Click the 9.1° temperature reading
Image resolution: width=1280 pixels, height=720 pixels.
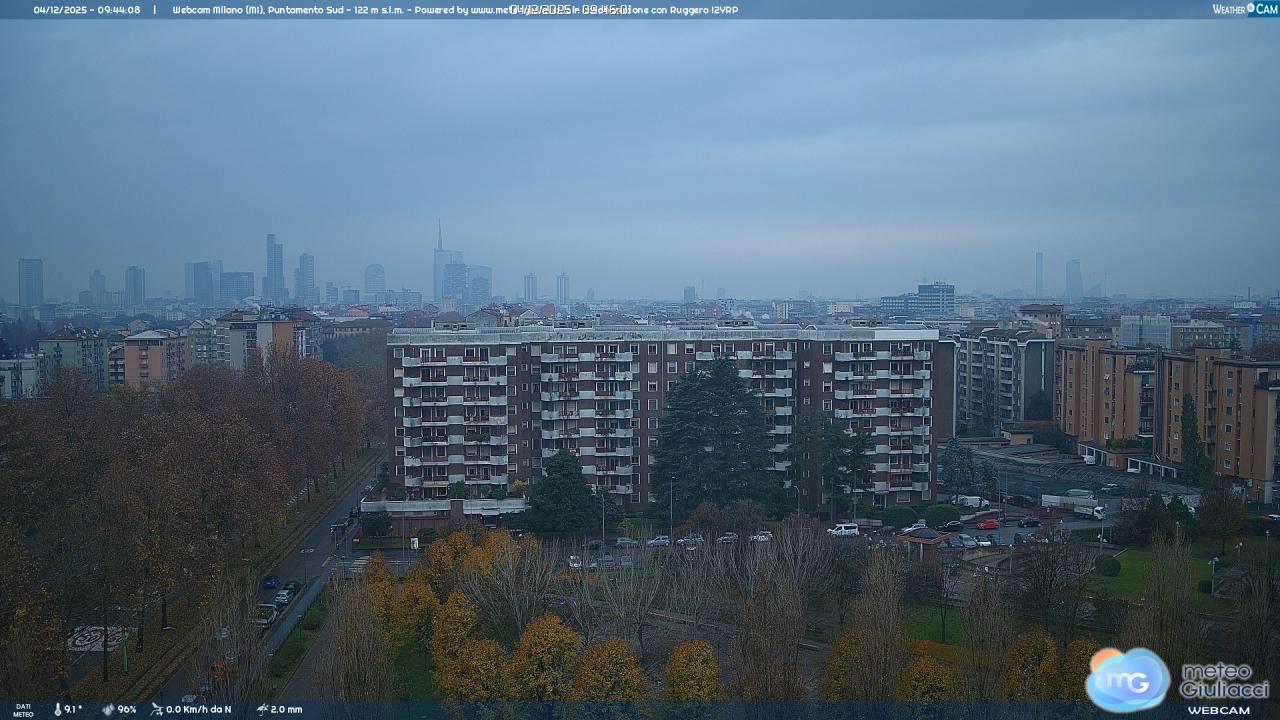point(74,709)
